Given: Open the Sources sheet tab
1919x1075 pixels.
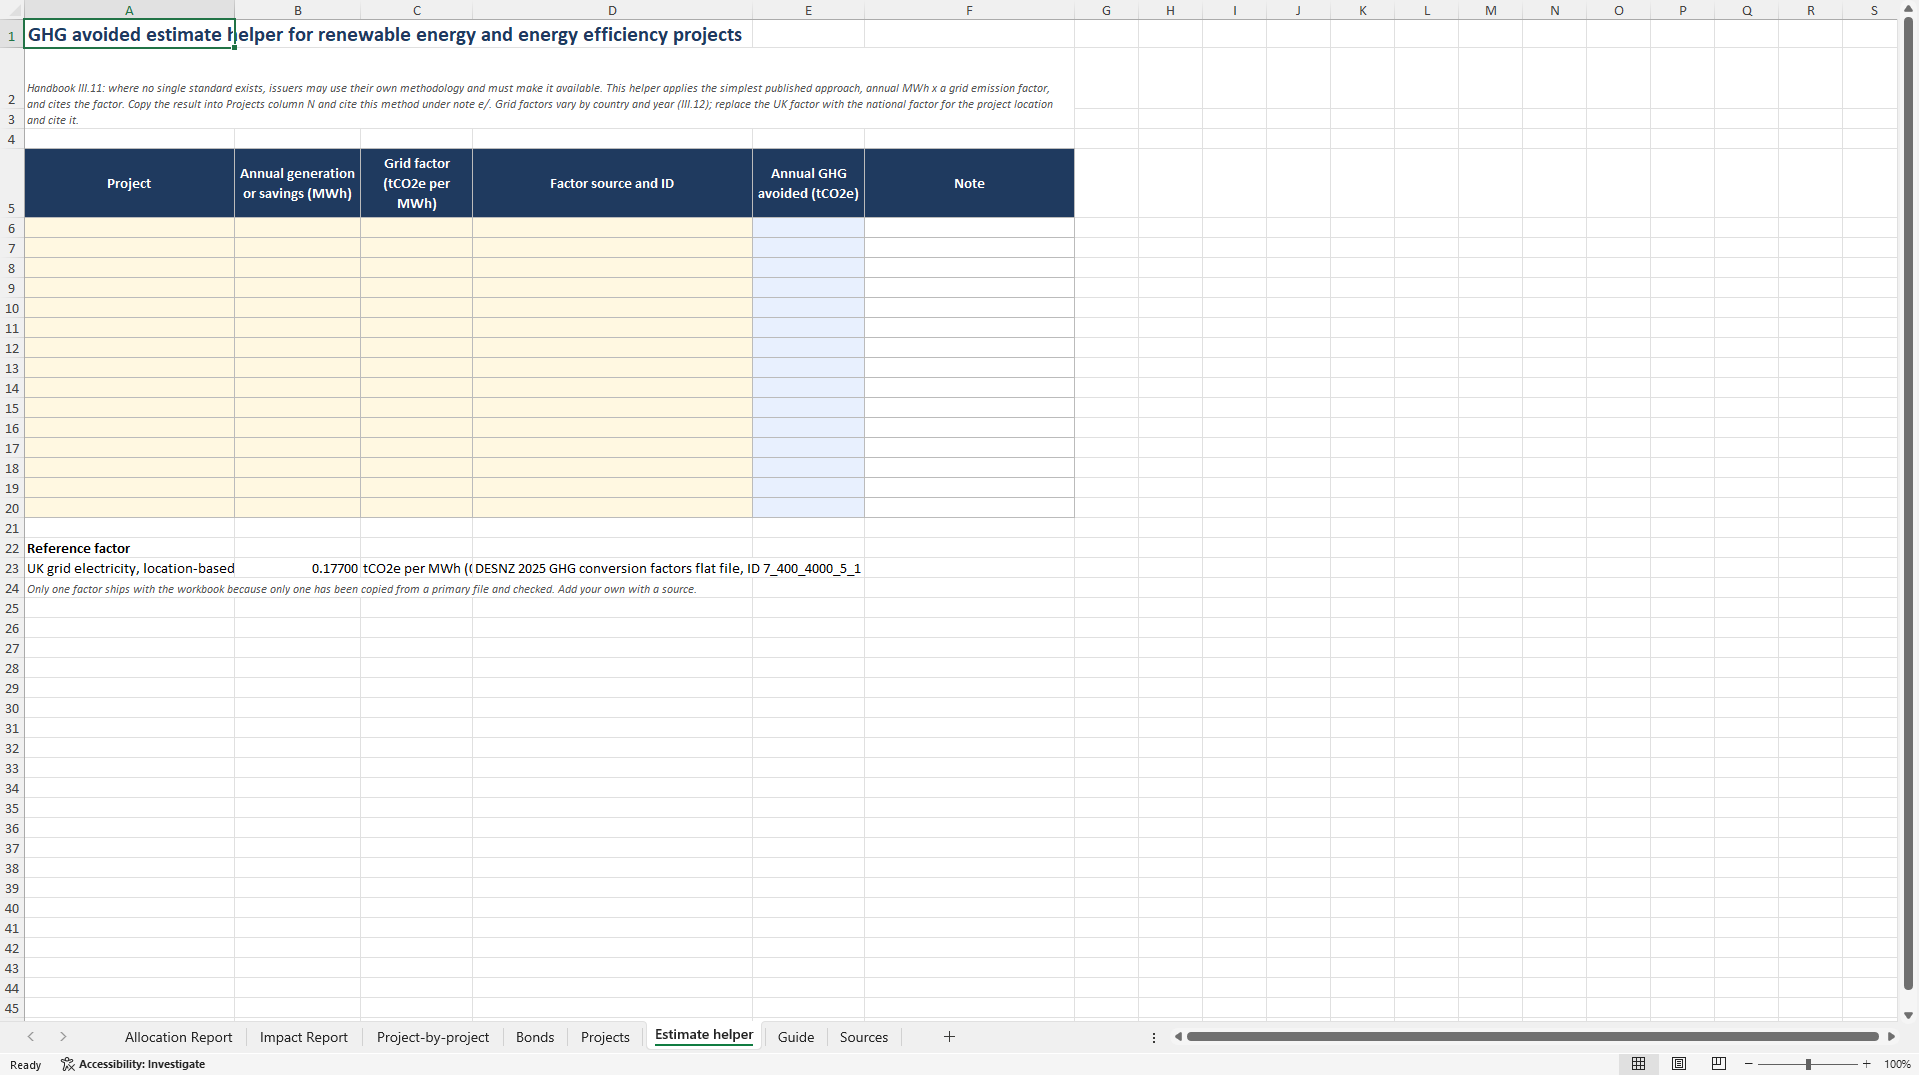Looking at the screenshot, I should tap(863, 1037).
